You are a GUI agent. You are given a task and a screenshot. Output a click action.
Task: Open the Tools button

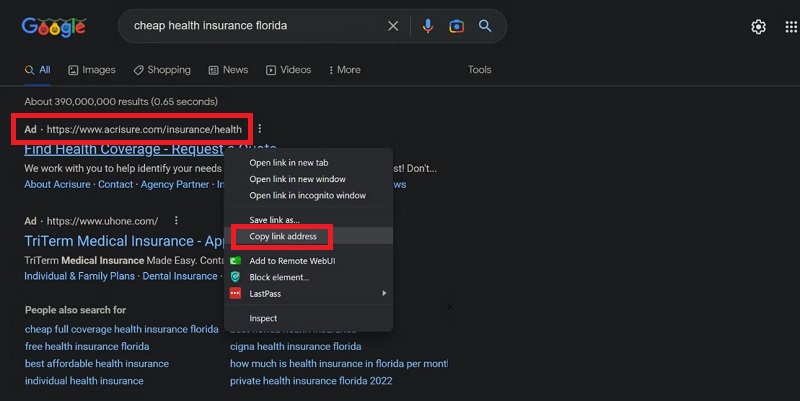coord(479,70)
